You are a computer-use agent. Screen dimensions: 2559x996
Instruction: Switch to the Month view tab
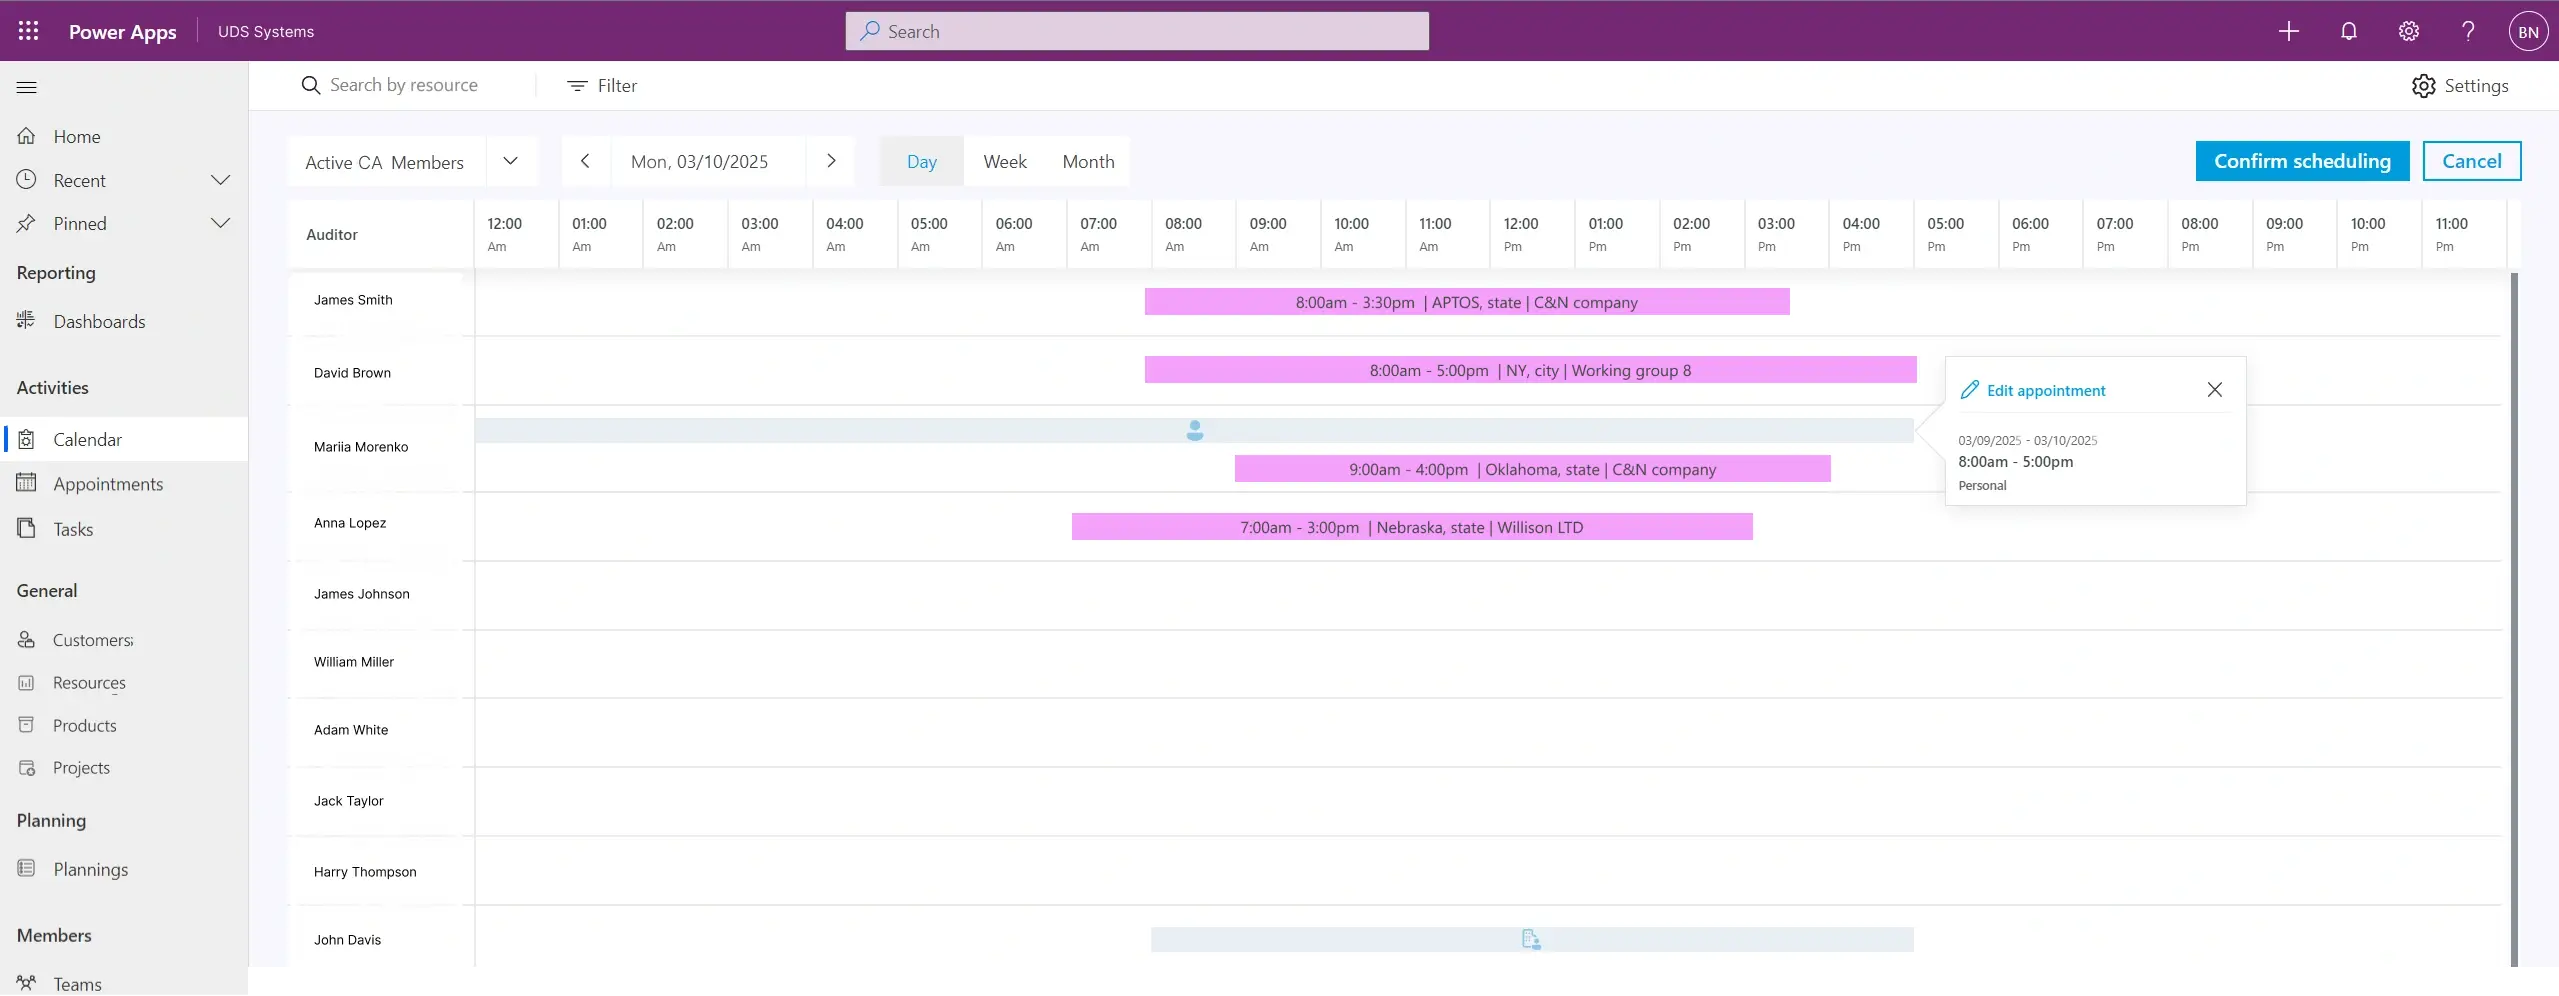[1086, 160]
